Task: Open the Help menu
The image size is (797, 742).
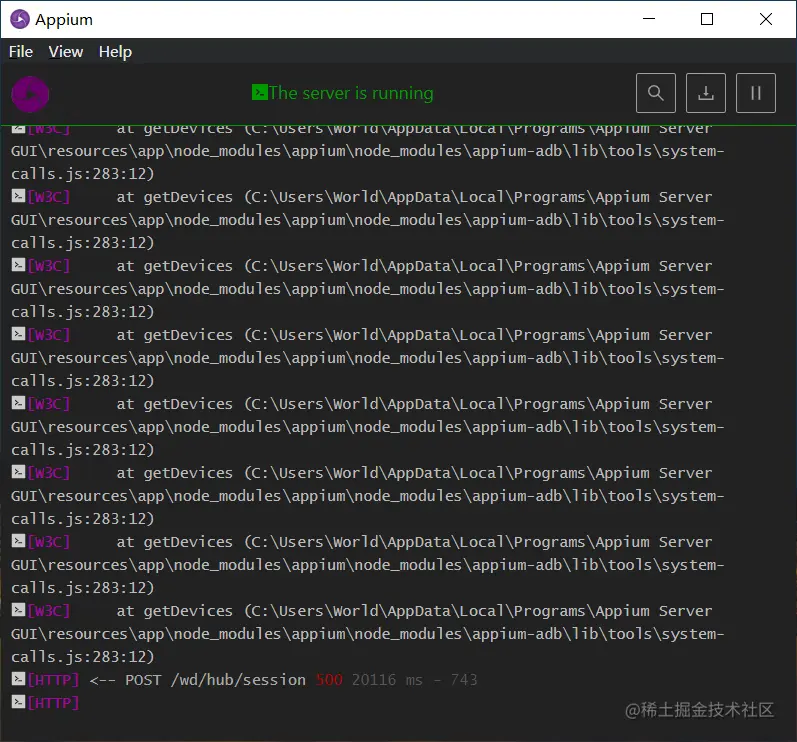Action: coord(115,52)
